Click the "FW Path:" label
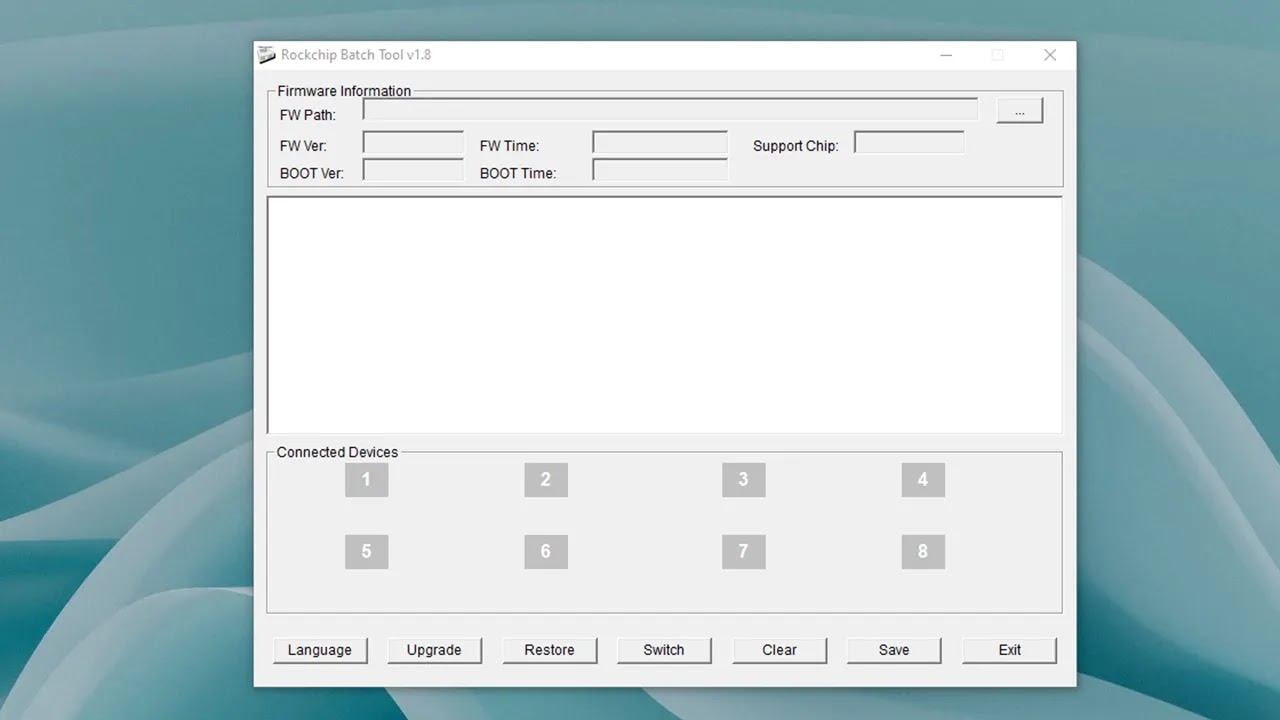The width and height of the screenshot is (1280, 720). coord(308,115)
